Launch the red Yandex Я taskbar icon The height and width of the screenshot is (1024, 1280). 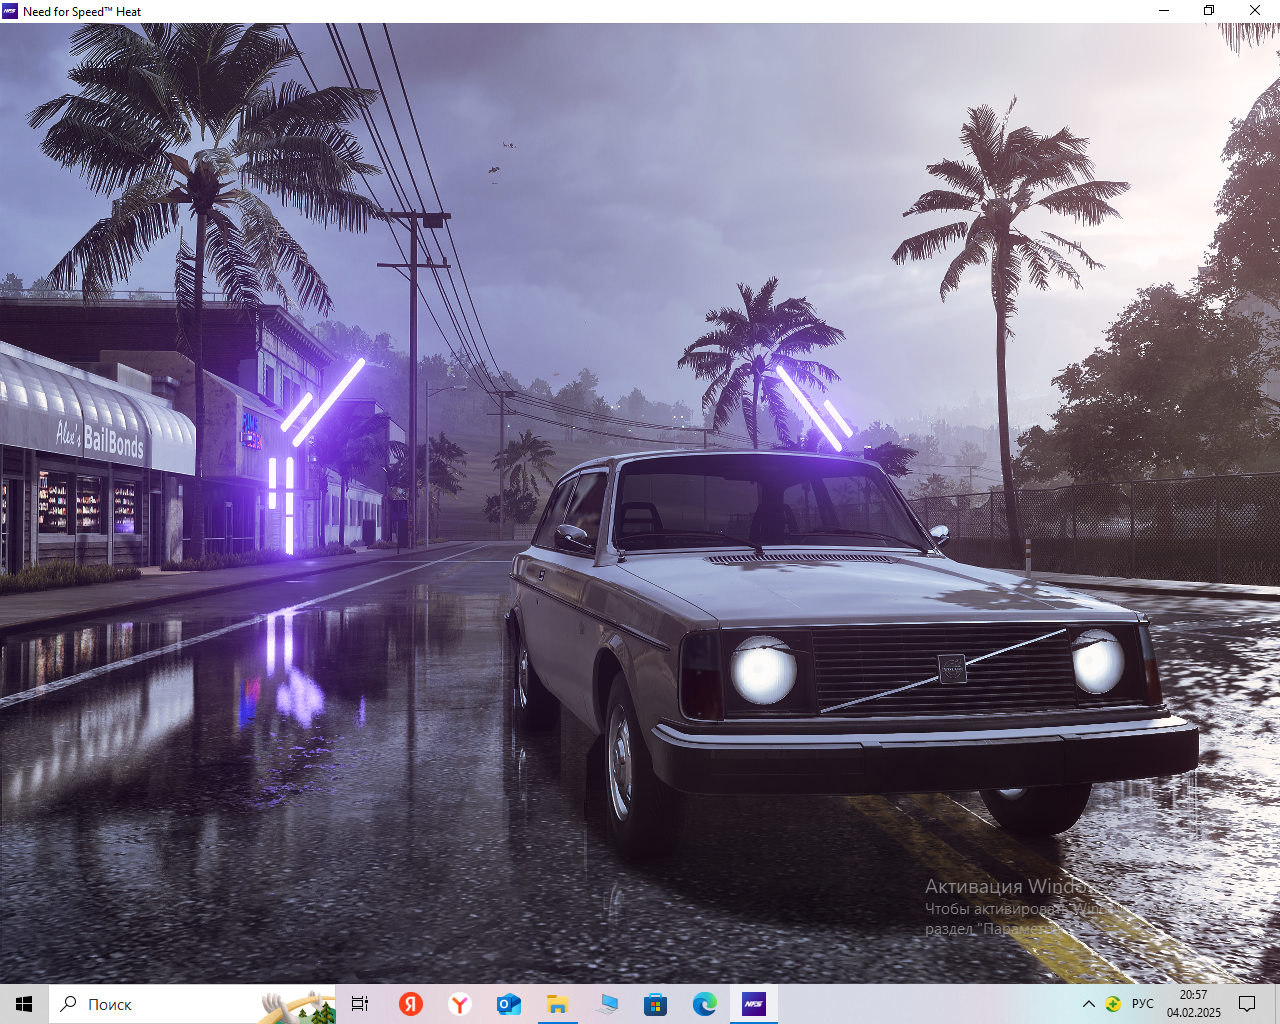[x=411, y=1004]
